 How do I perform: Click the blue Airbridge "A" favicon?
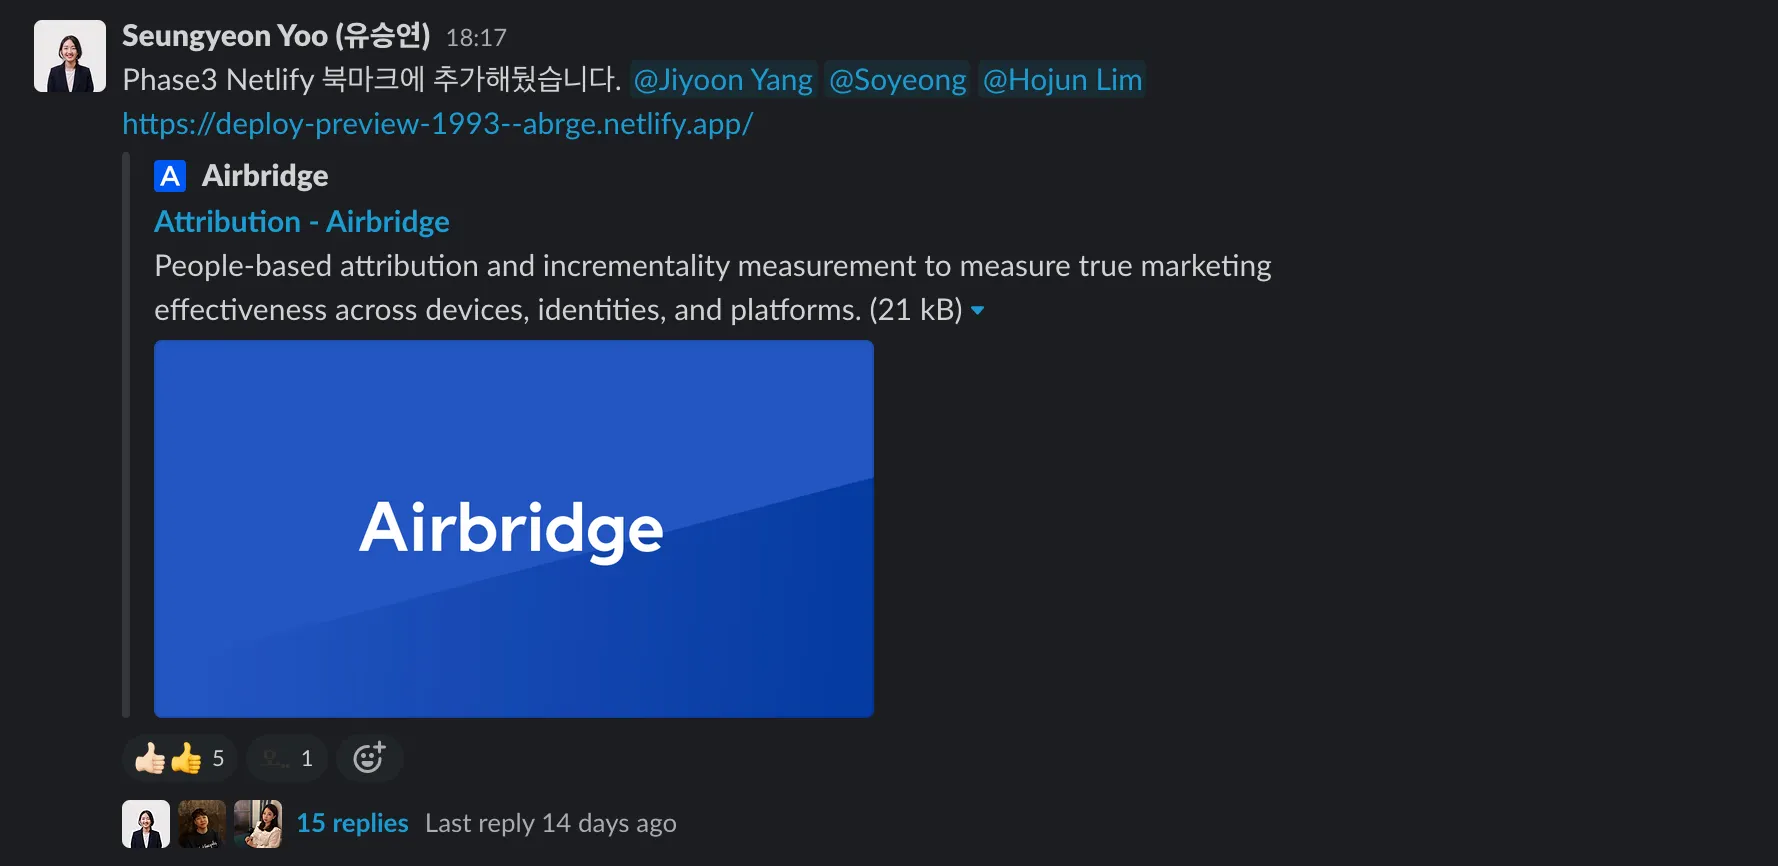coord(170,176)
